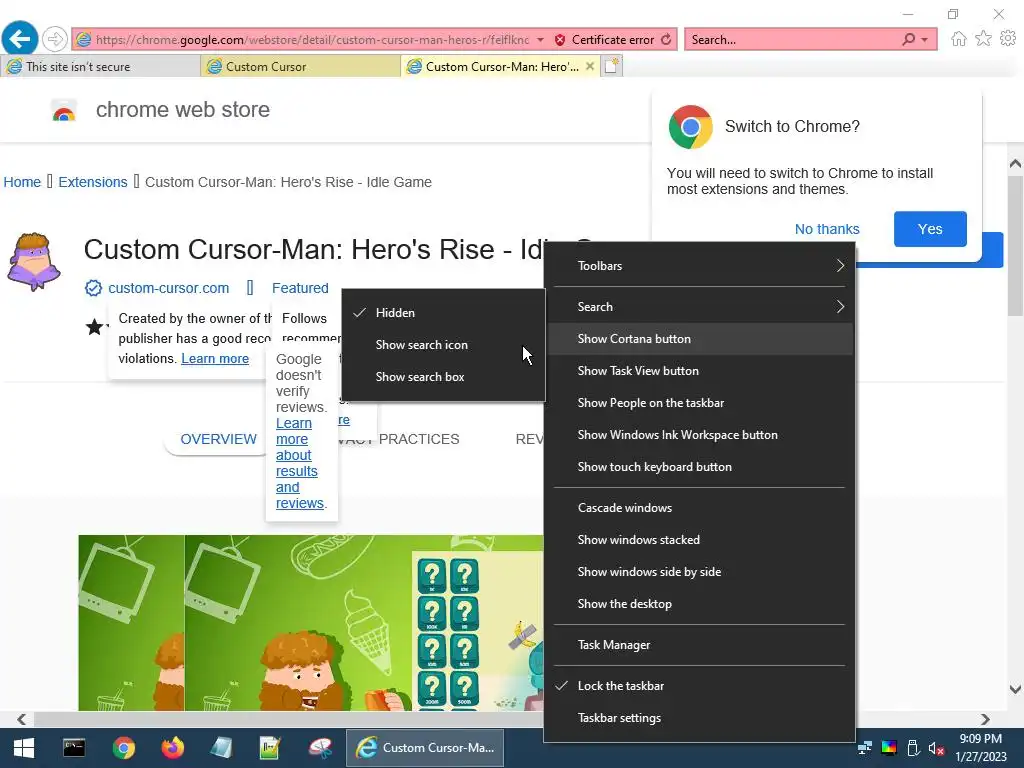Open the search provider dropdown arrow
This screenshot has width=1024, height=768.
[x=924, y=40]
